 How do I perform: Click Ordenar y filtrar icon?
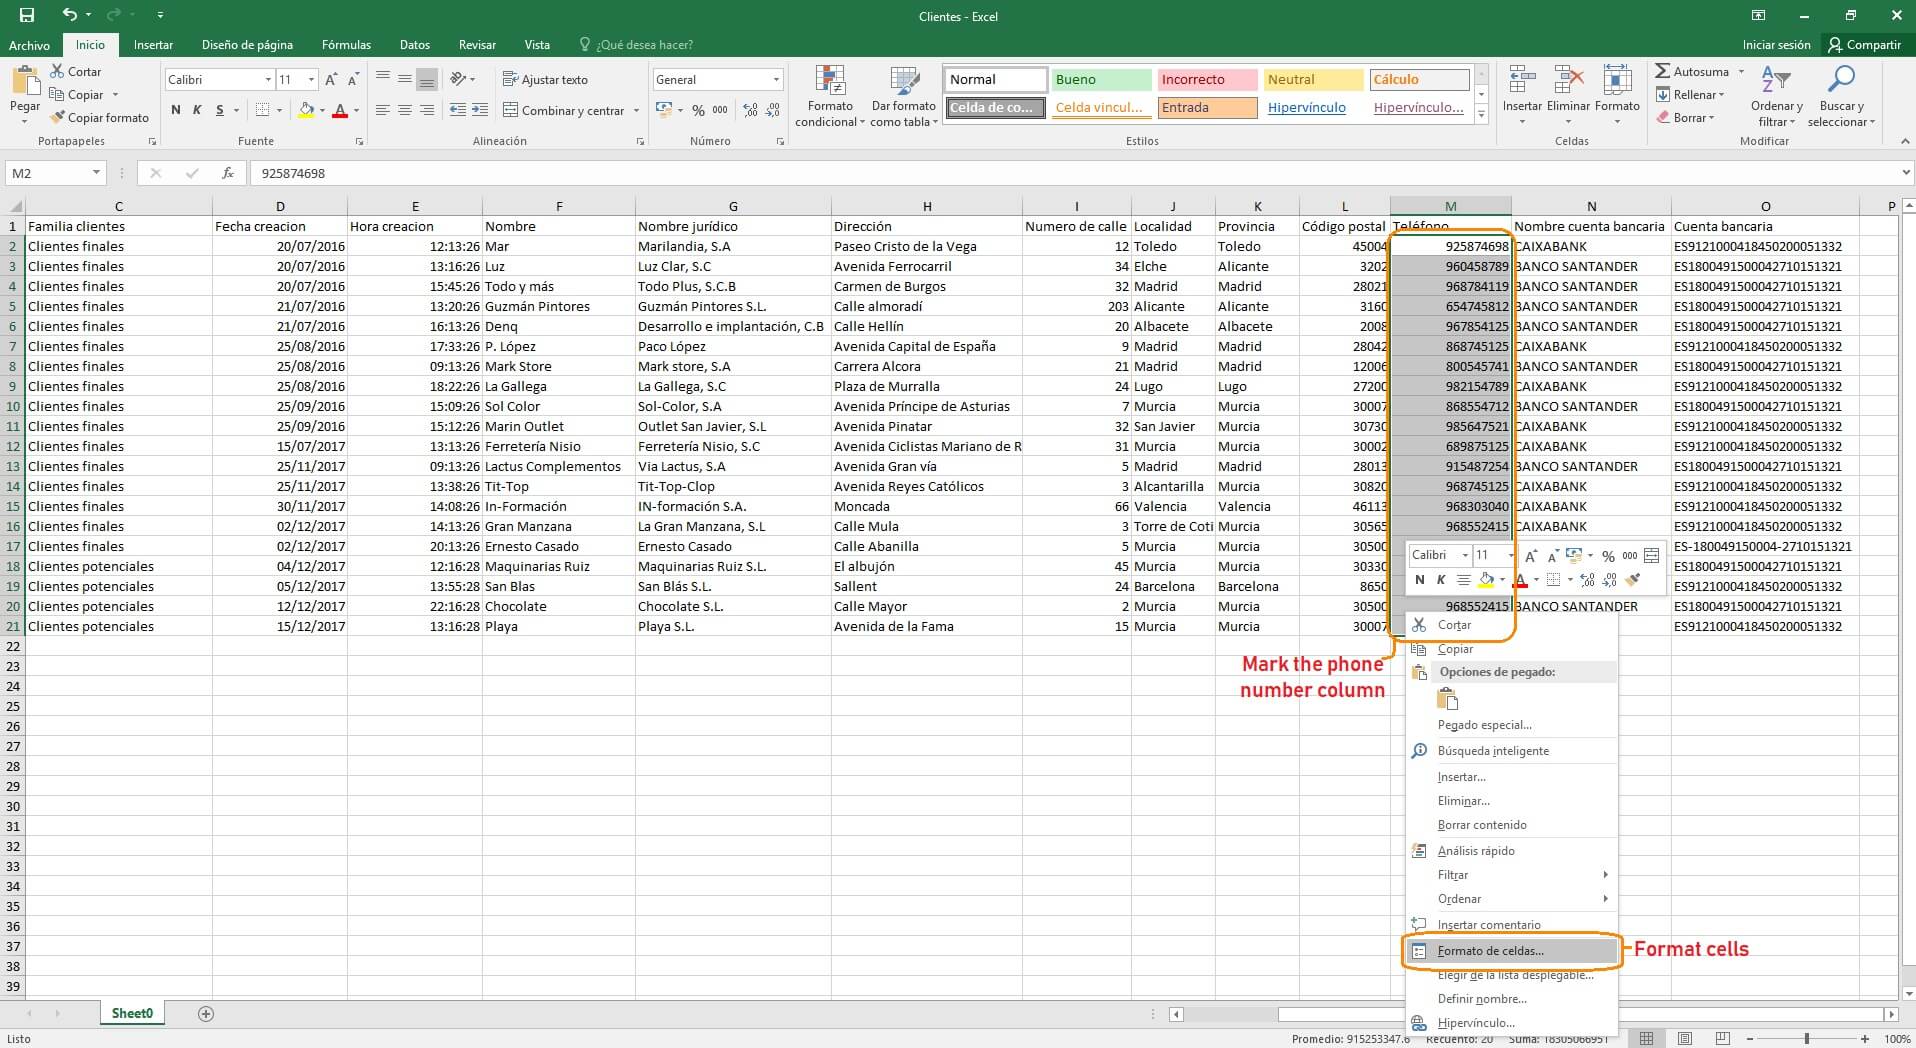[1776, 80]
